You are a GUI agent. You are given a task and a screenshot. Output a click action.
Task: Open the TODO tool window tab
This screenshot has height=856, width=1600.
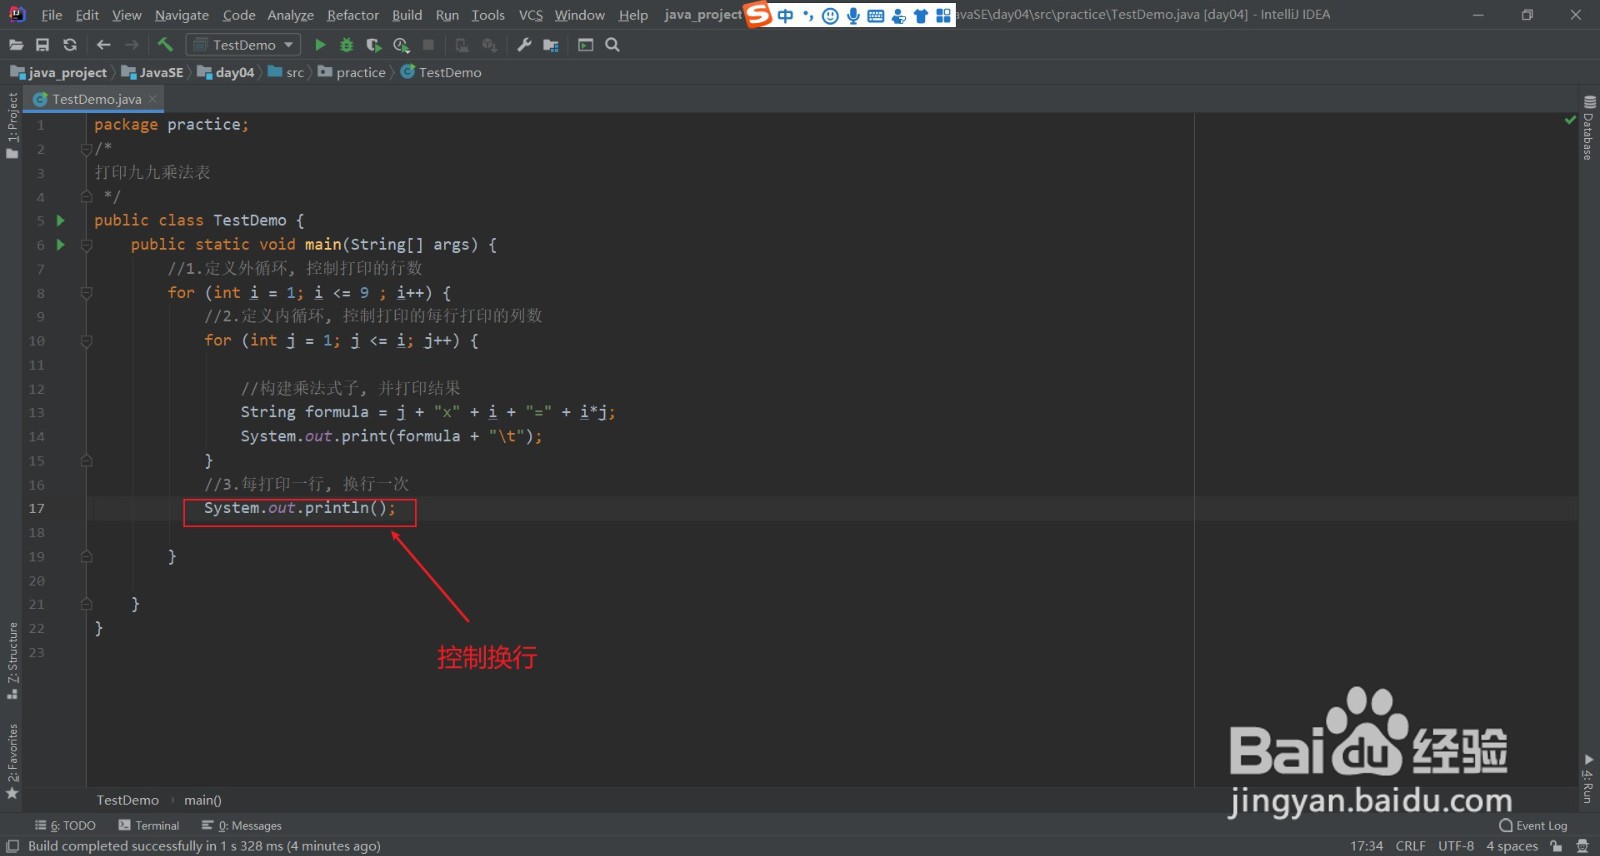coord(66,826)
